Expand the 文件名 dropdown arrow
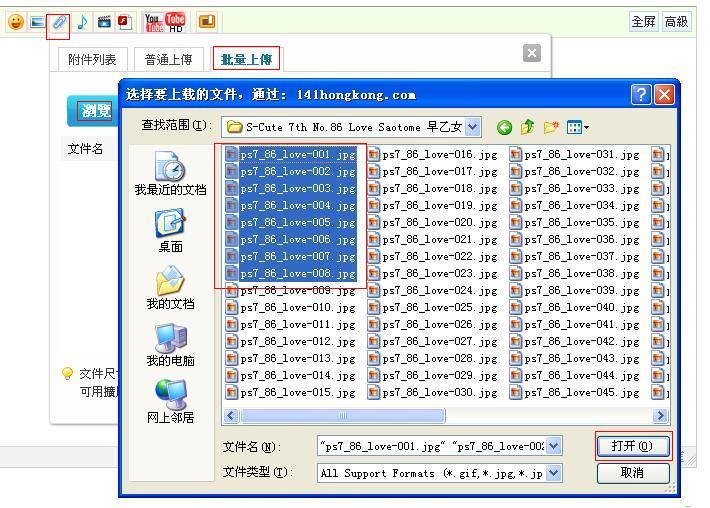The width and height of the screenshot is (710, 508). pyautogui.click(x=554, y=446)
